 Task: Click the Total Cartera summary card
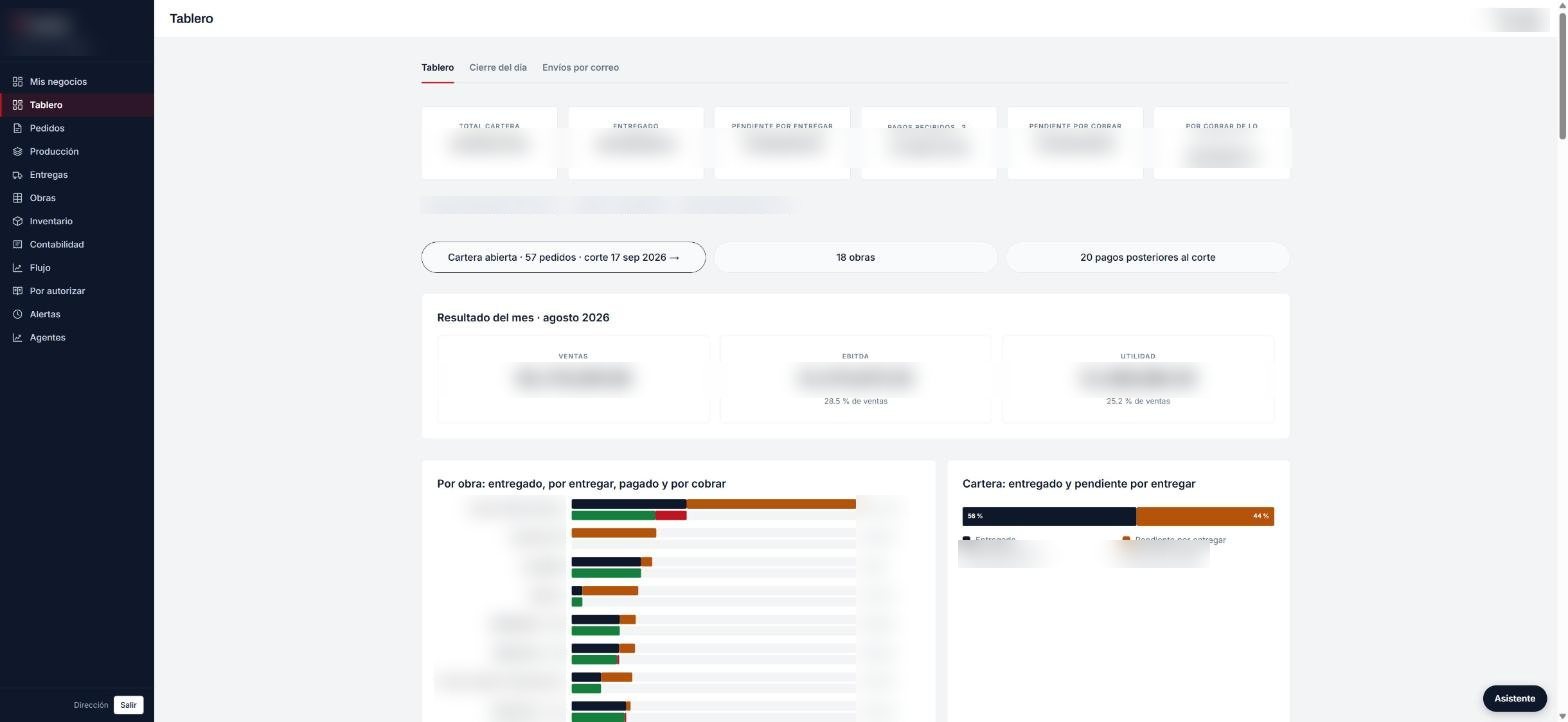(x=489, y=143)
